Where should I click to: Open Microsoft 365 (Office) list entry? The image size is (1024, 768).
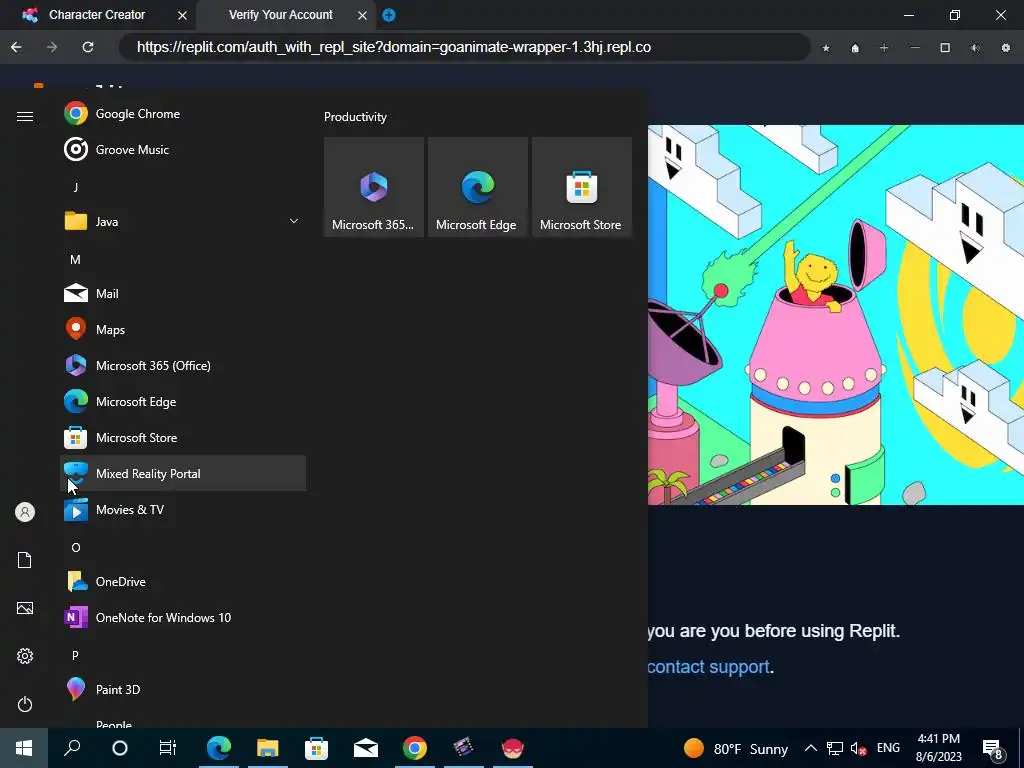(x=183, y=366)
